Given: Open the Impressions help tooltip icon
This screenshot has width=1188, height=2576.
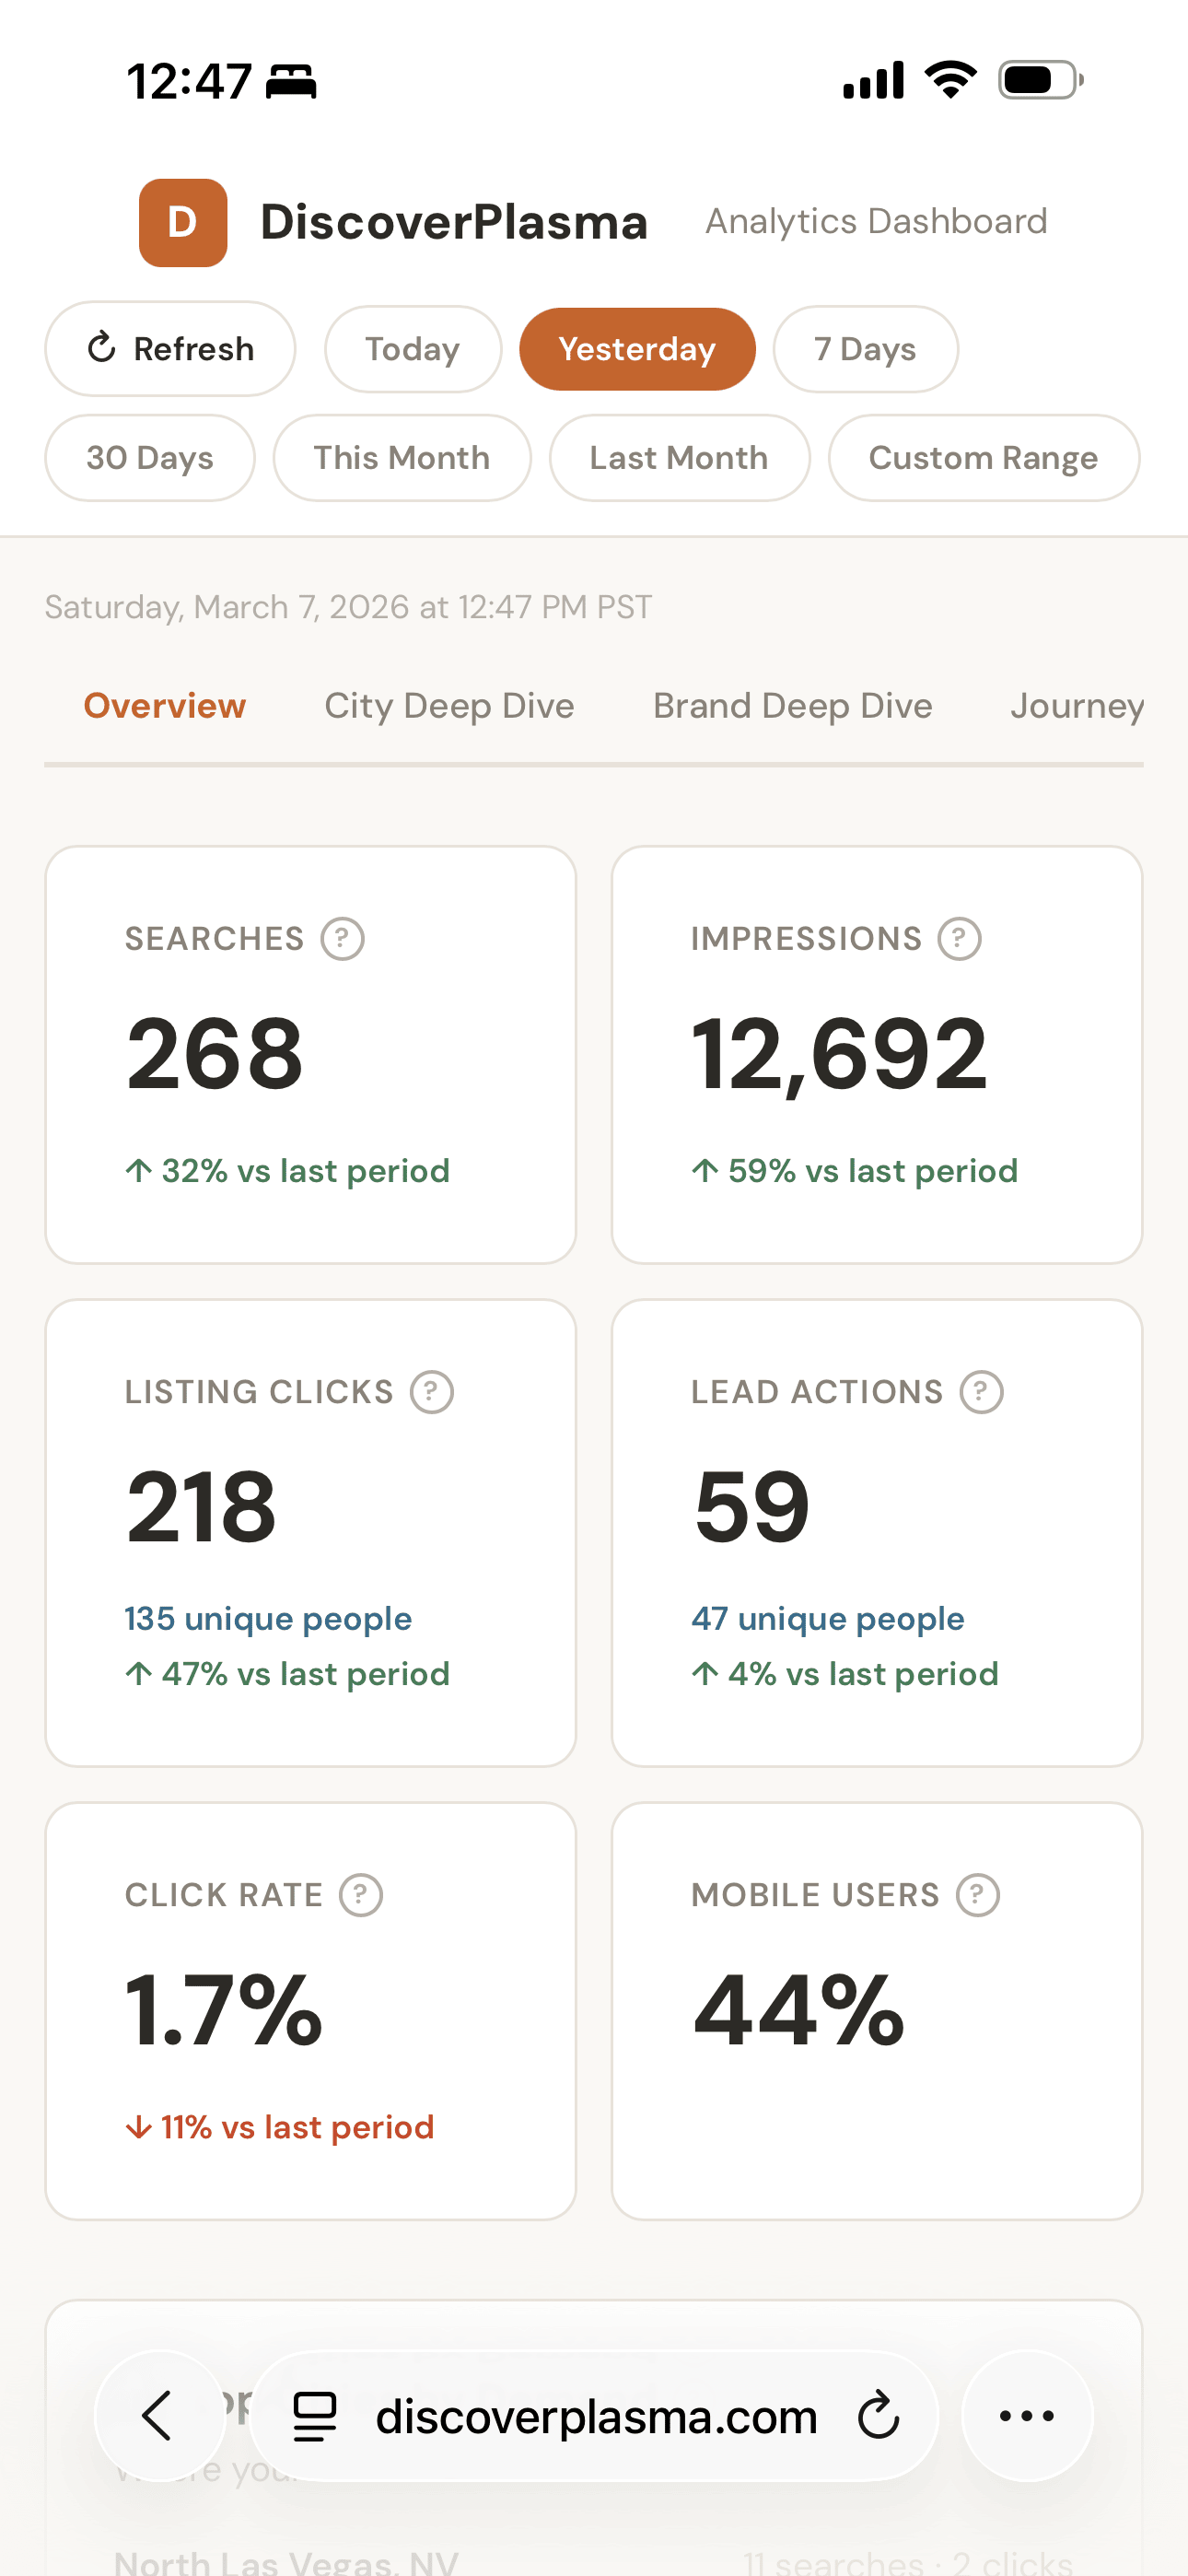Looking at the screenshot, I should (959, 939).
